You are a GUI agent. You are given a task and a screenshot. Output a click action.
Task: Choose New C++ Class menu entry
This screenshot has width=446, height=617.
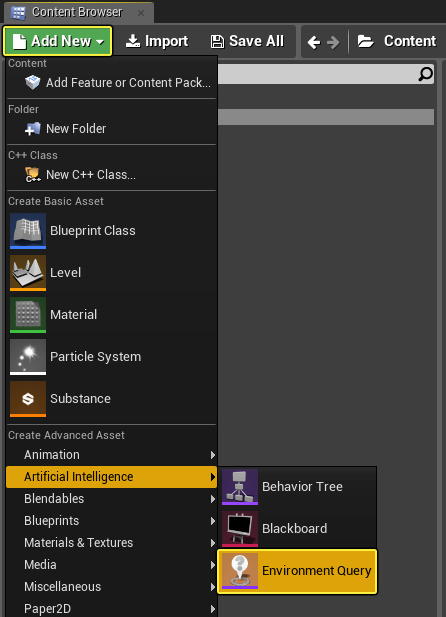(111, 175)
